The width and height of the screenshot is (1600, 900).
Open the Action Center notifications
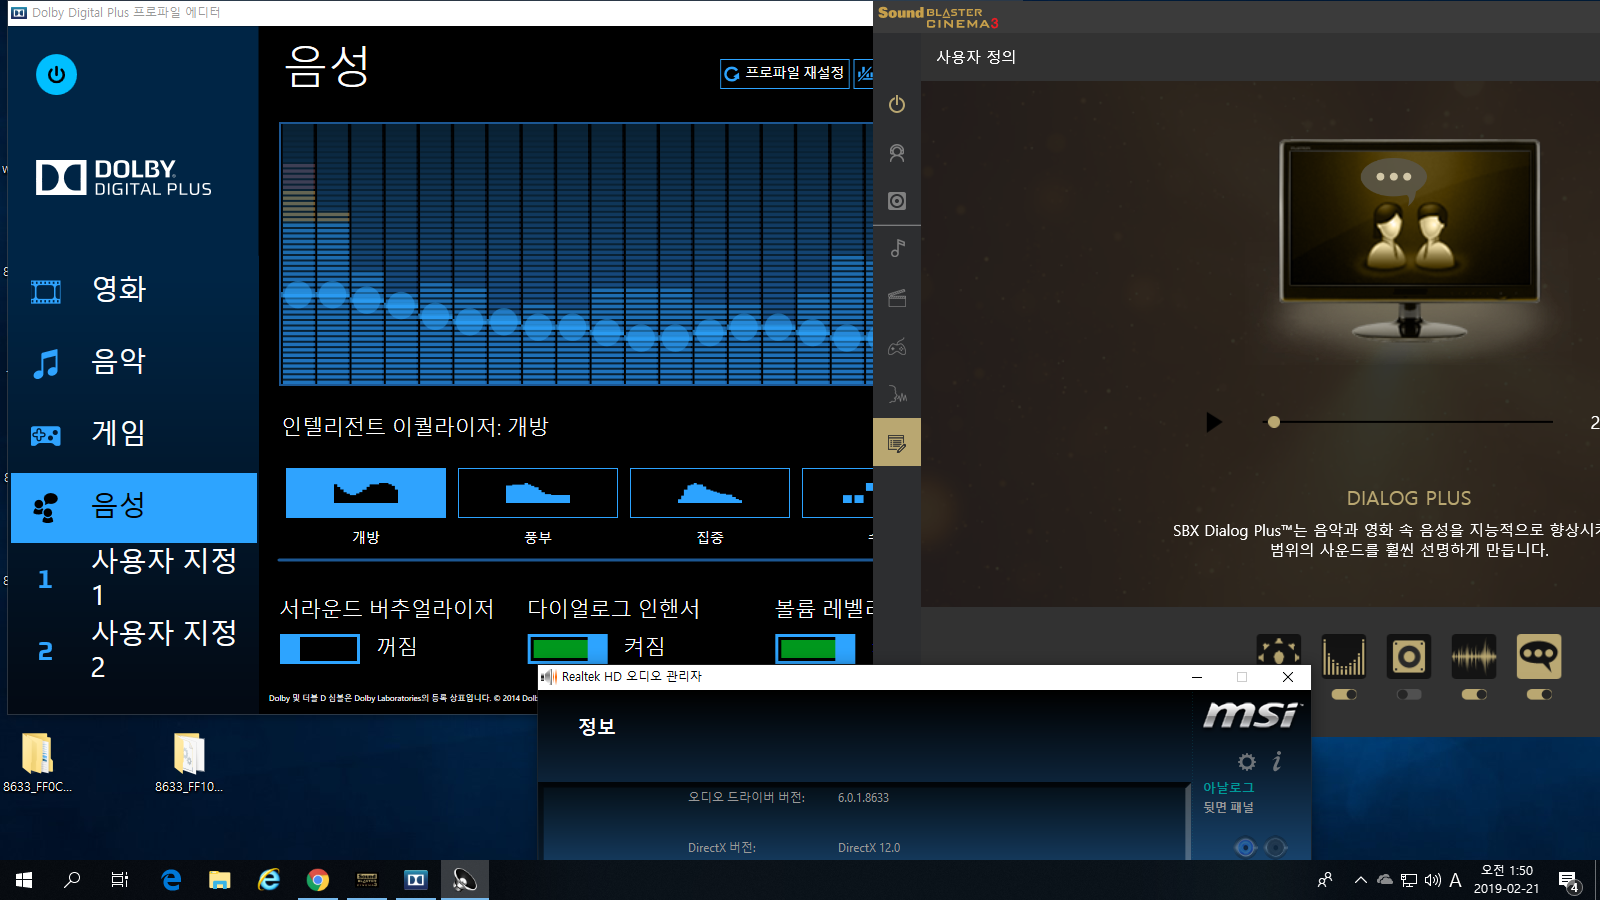click(1568, 880)
